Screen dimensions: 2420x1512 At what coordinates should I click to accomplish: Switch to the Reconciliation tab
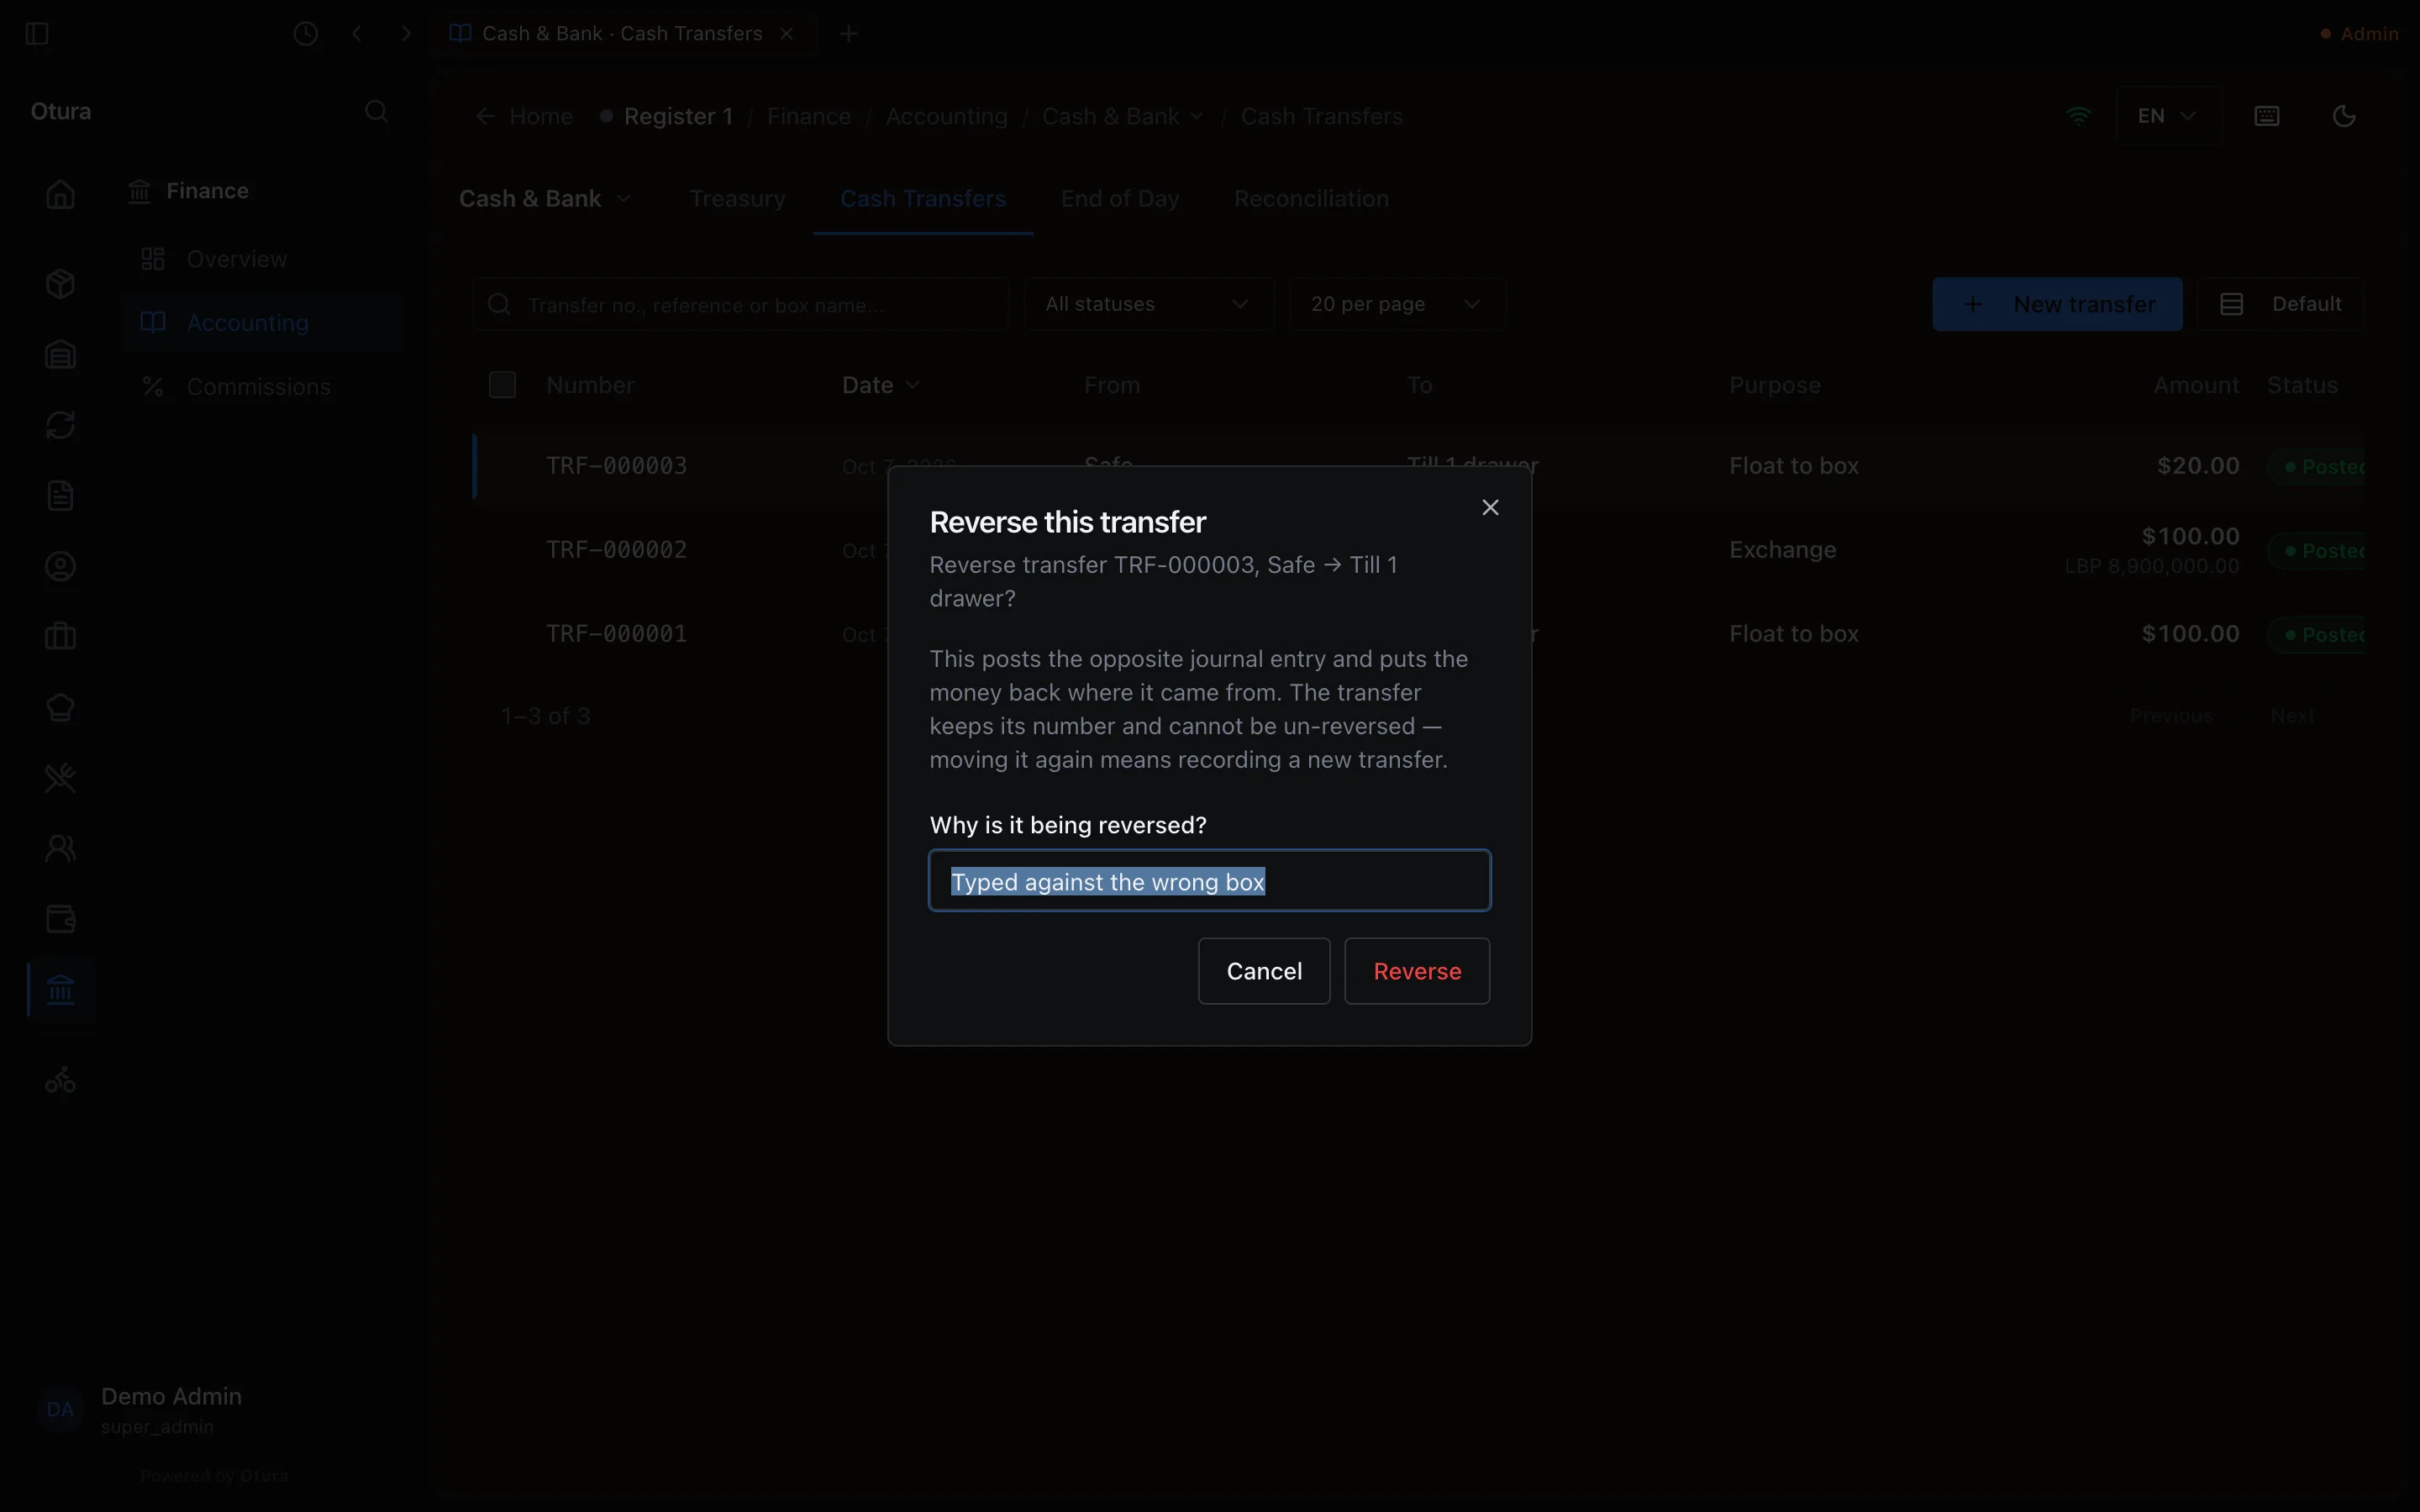[1311, 199]
